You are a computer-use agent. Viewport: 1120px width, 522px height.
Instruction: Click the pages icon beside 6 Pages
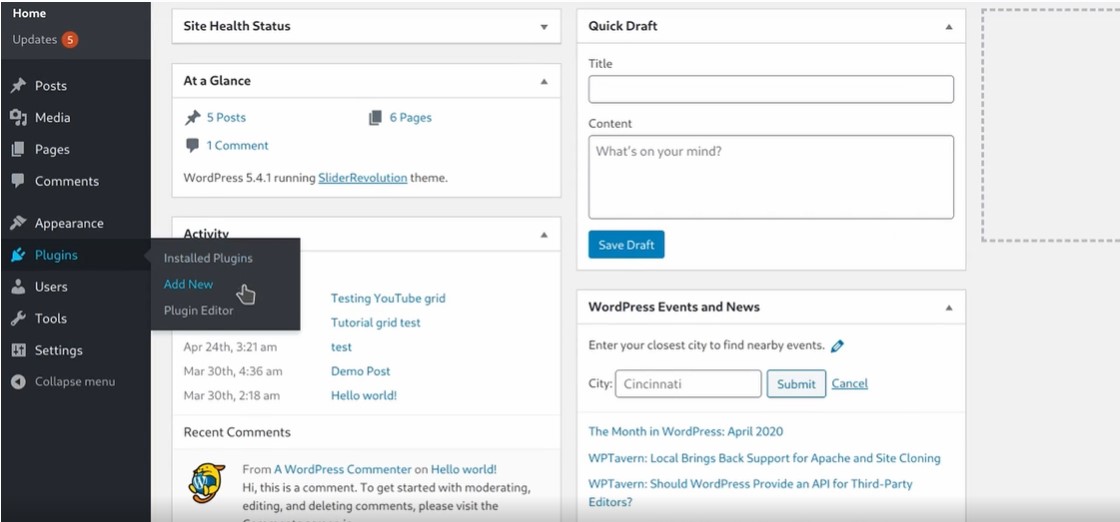[x=376, y=118]
